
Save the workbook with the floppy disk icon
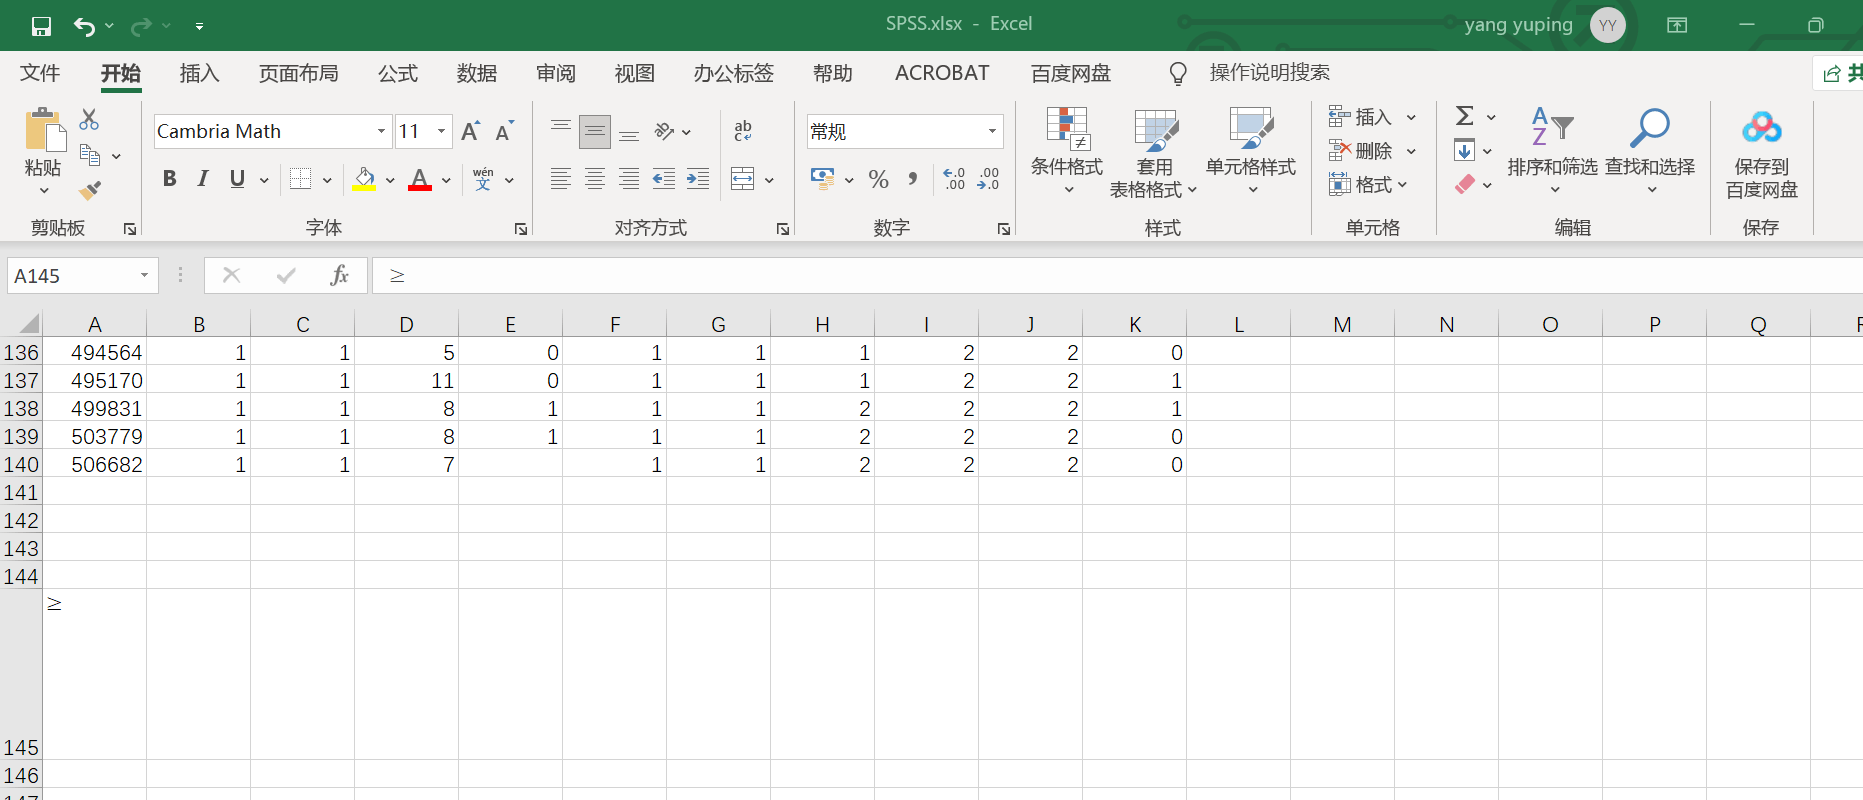(41, 26)
